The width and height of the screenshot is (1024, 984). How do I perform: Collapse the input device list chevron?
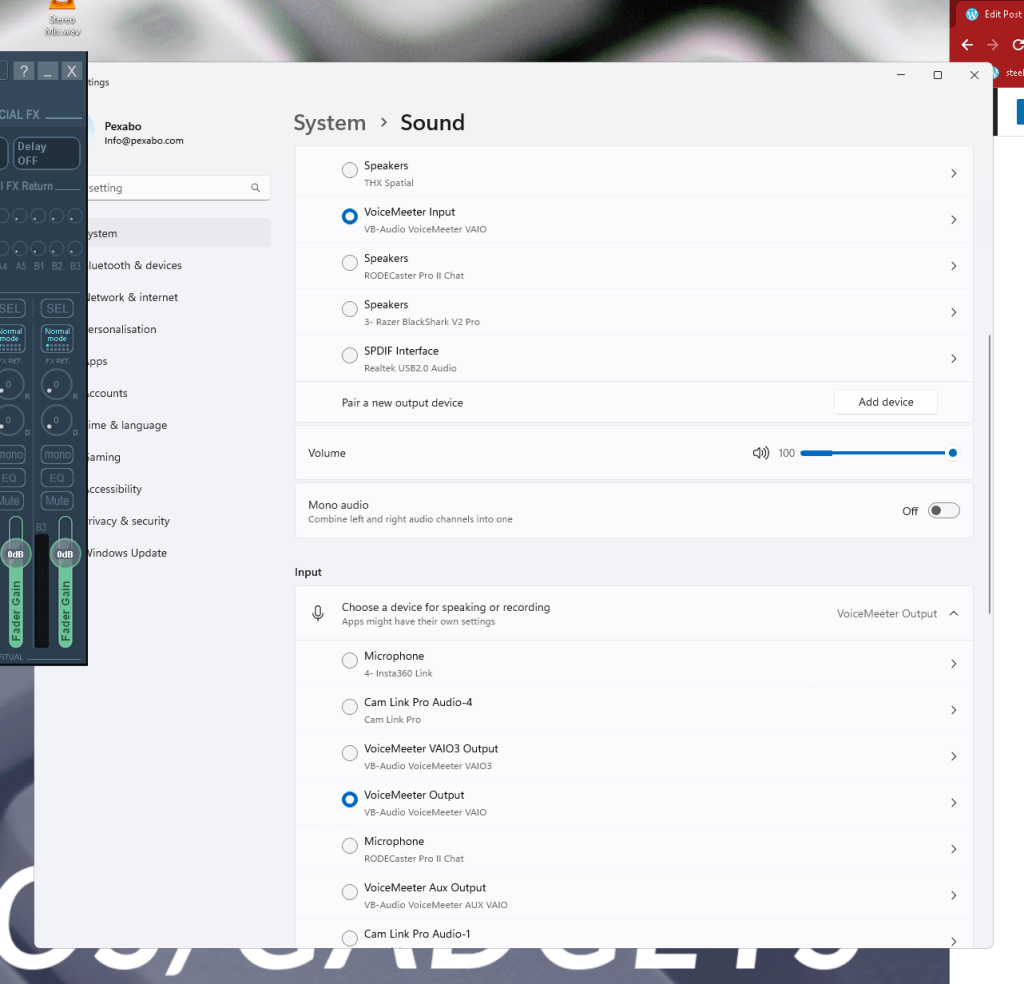[x=953, y=613]
